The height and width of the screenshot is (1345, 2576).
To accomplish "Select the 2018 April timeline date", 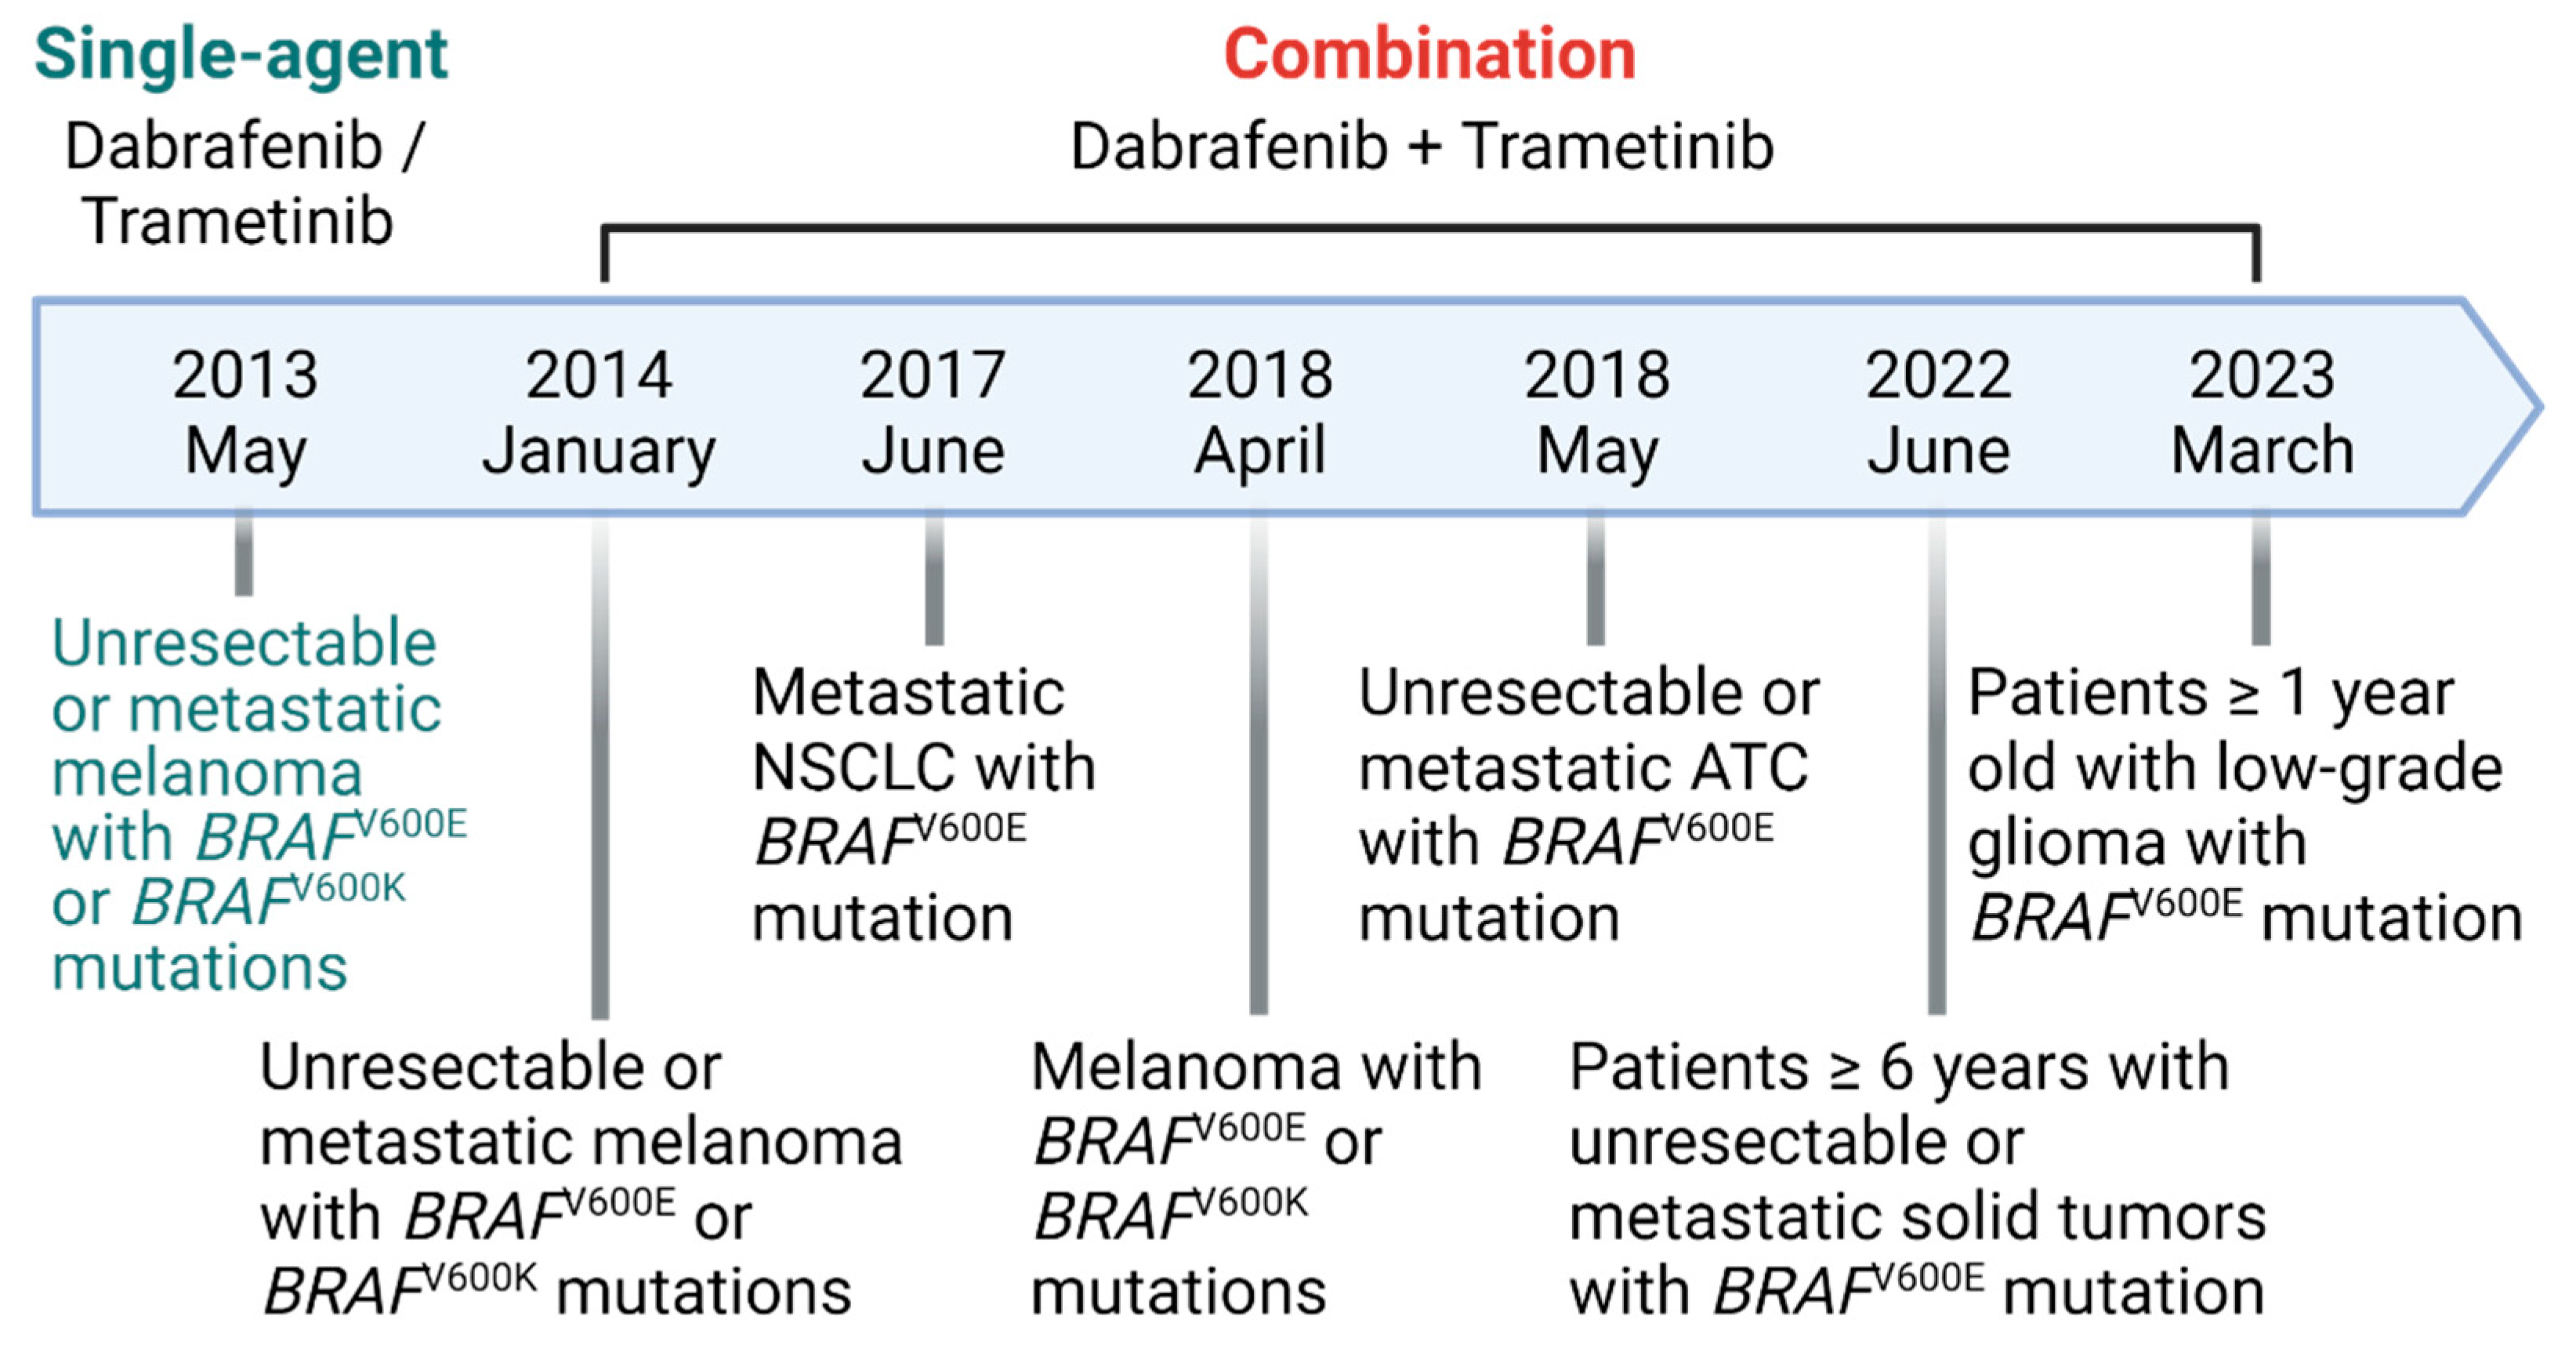I will tap(1260, 412).
